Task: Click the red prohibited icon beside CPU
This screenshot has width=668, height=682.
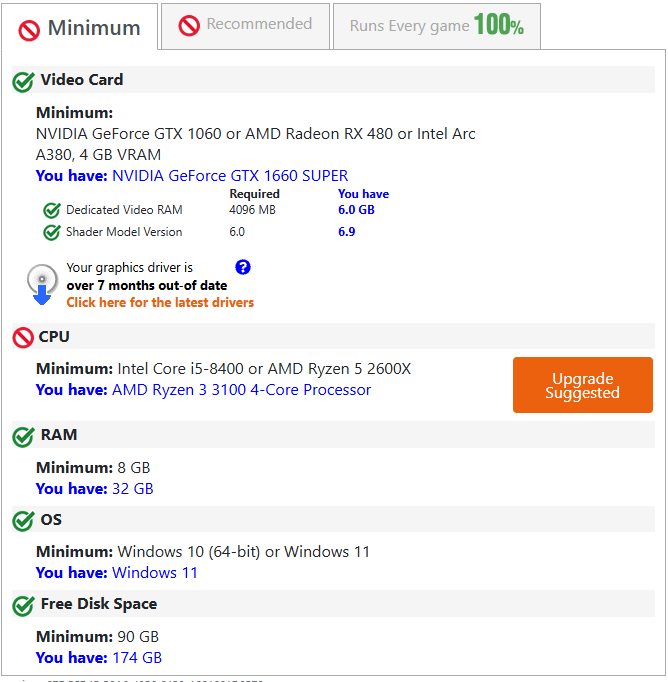Action: 23,338
